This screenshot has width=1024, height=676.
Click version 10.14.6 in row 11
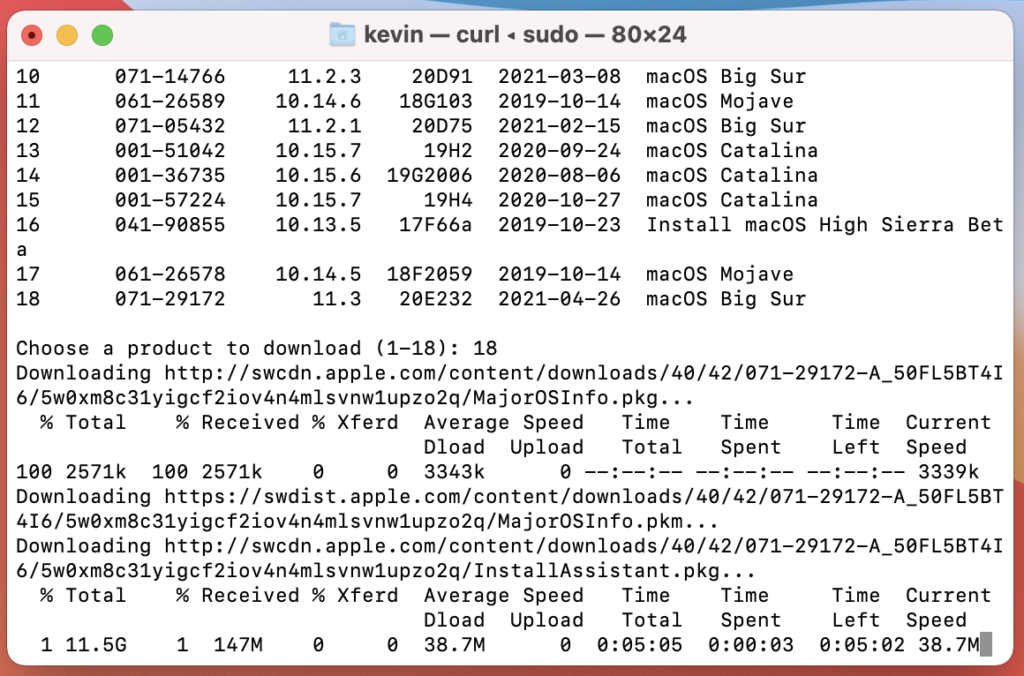pos(318,101)
